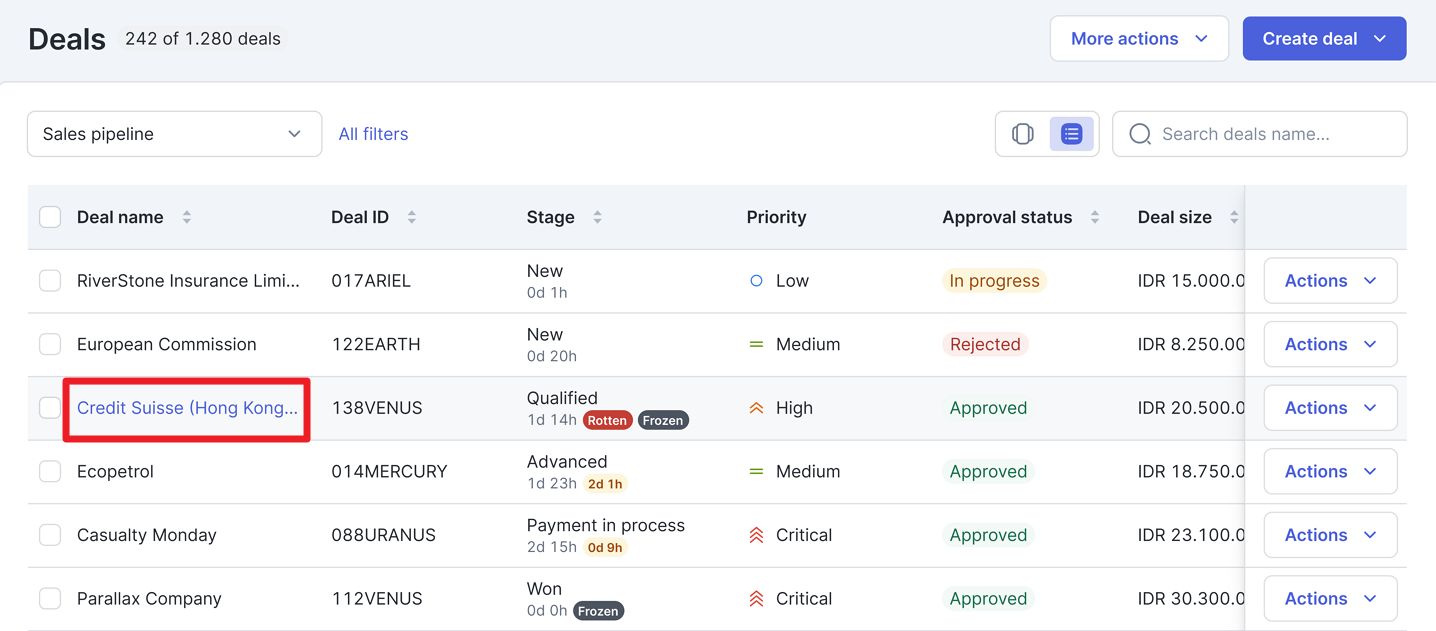1436x631 pixels.
Task: Click the 0d 9h badge on Casualty Monday
Action: pyautogui.click(x=605, y=547)
